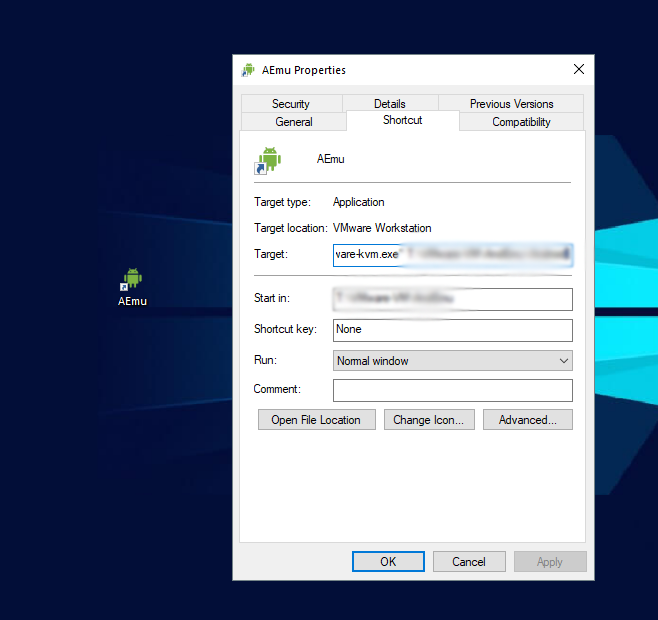Switch to the Security tab
This screenshot has width=658, height=620.
[291, 104]
